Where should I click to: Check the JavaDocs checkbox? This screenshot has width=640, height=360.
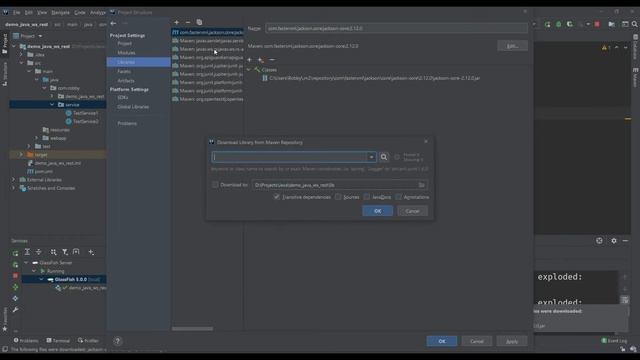coord(367,197)
